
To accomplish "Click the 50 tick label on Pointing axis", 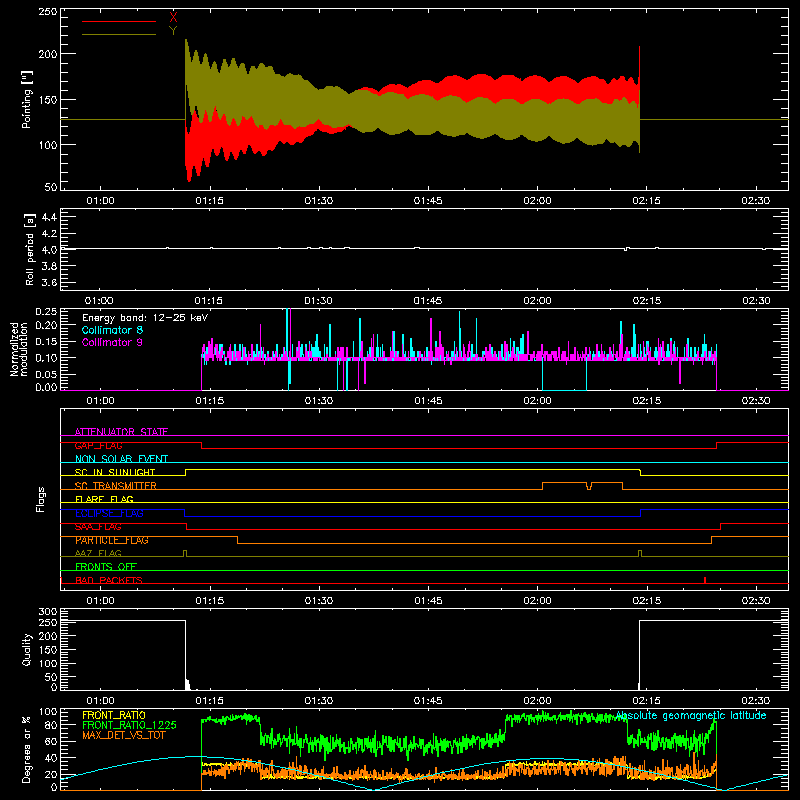I will click(51, 187).
